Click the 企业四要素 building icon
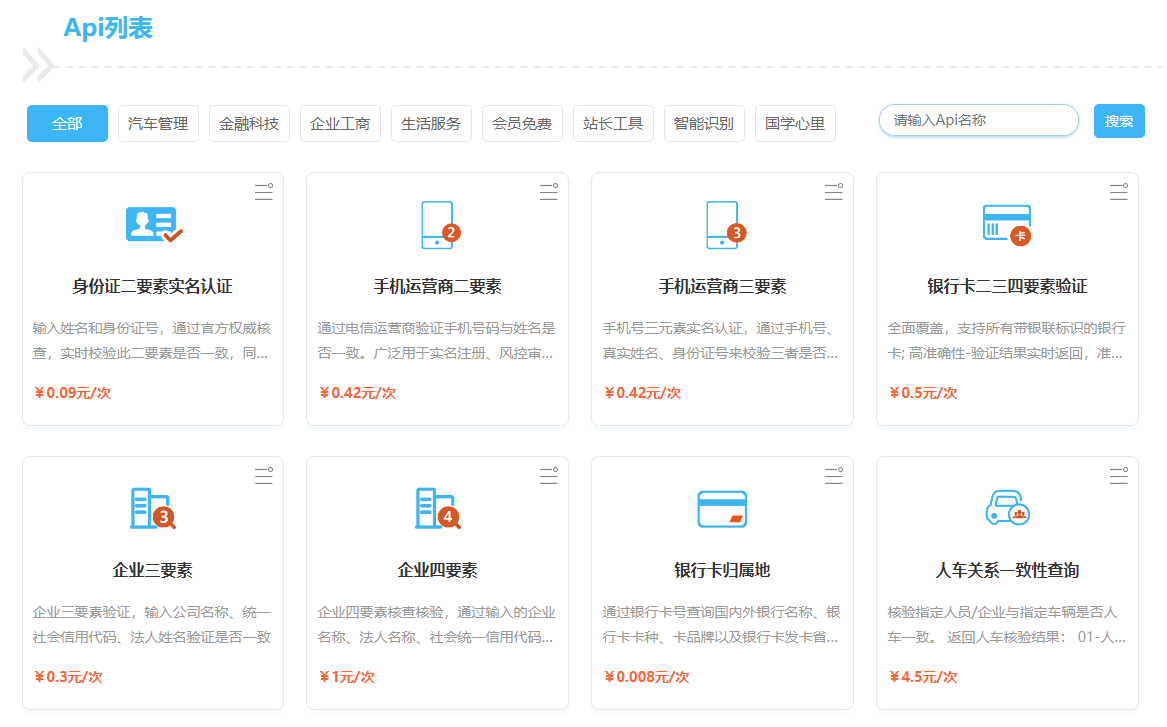 pyautogui.click(x=437, y=509)
